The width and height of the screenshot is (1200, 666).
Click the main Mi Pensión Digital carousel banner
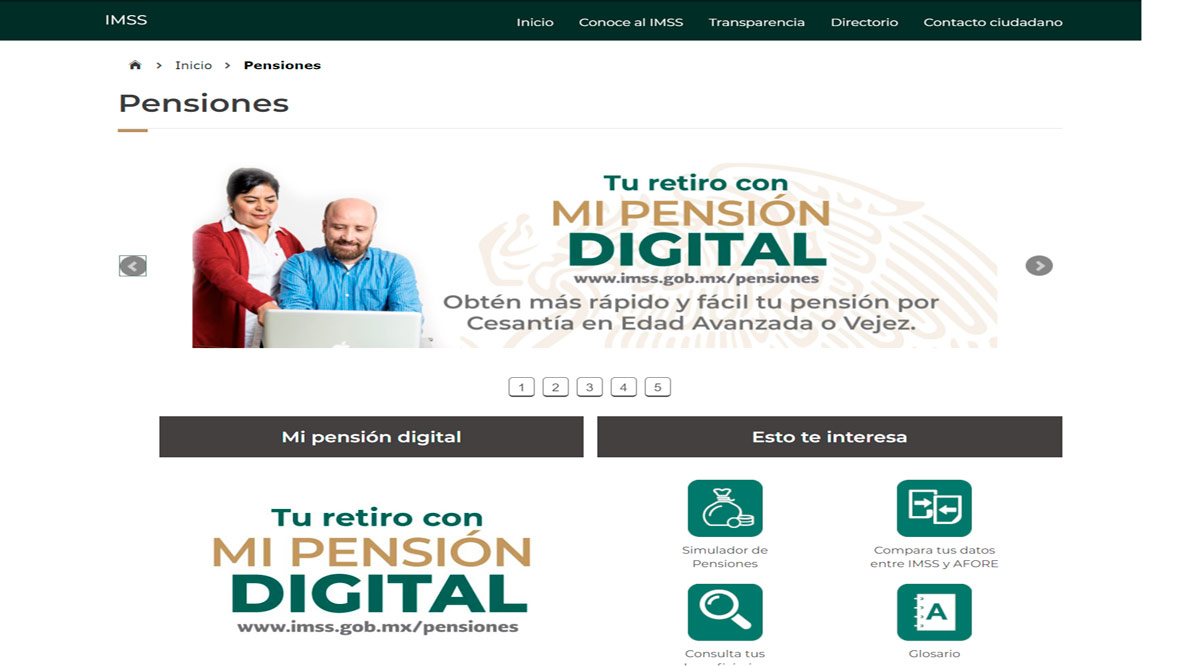(594, 257)
